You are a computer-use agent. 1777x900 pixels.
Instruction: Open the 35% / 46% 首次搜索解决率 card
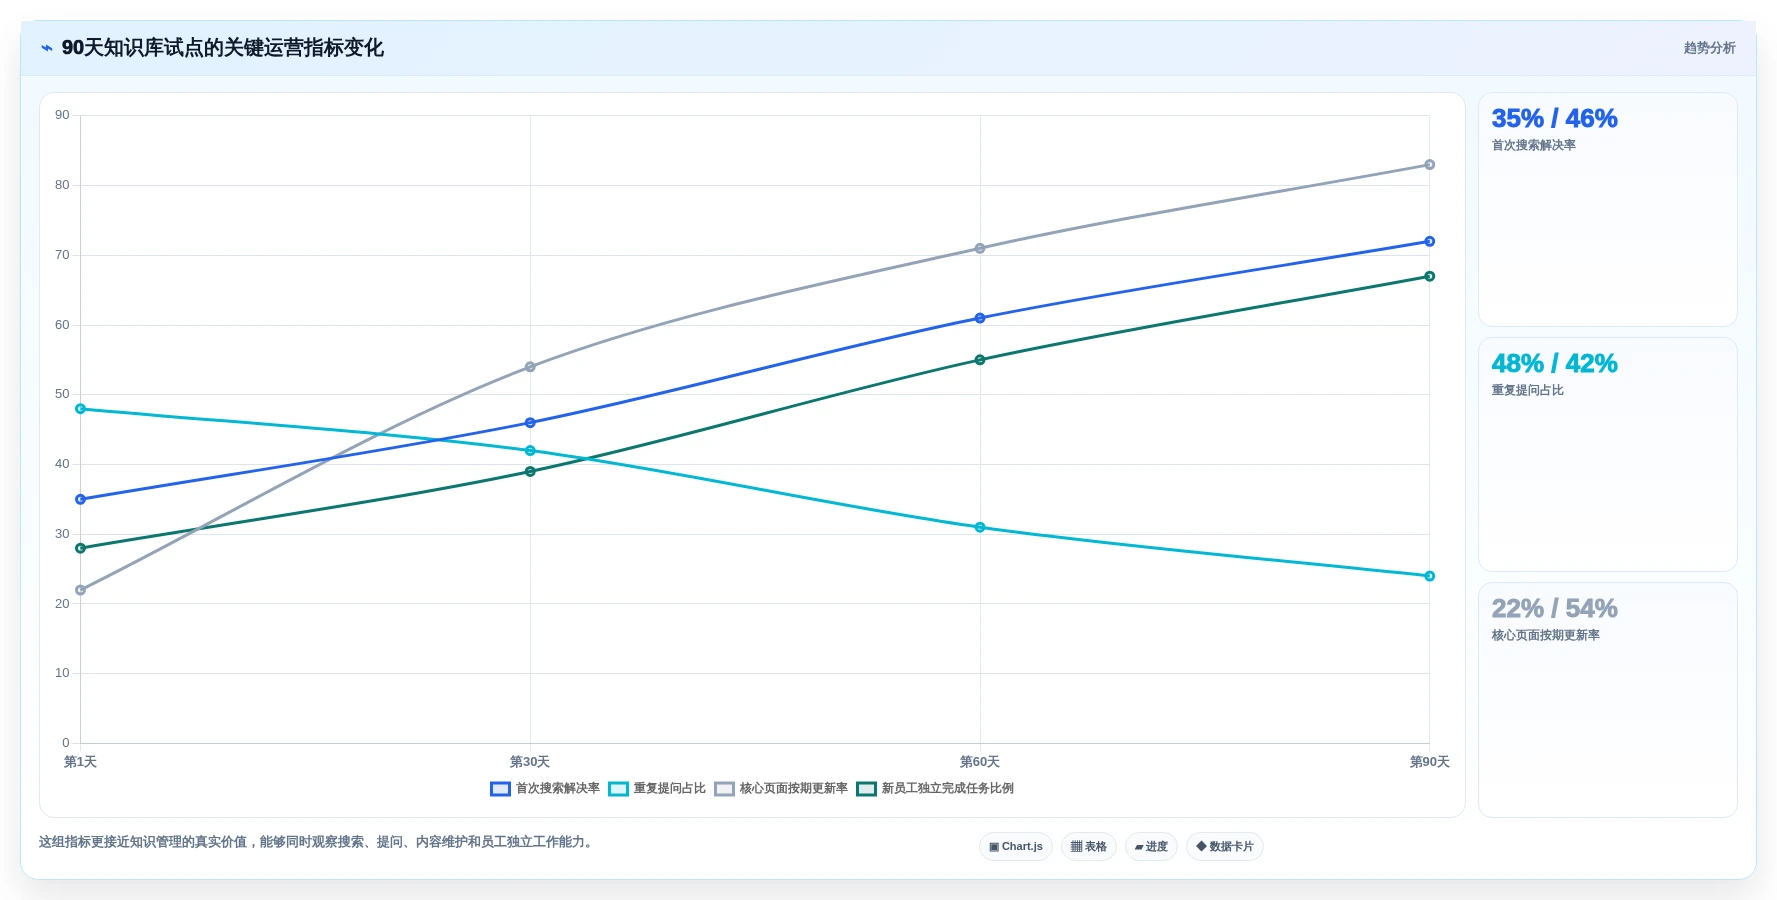[x=1607, y=210]
